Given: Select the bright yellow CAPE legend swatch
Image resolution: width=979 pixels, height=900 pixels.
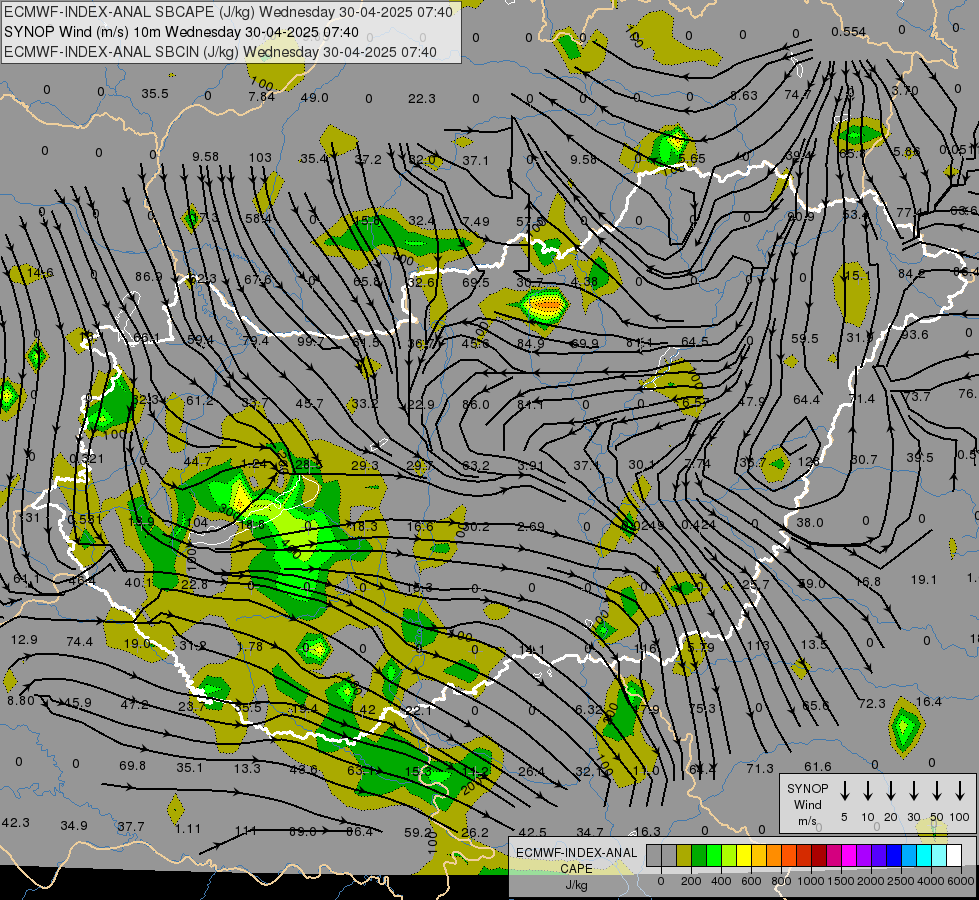Looking at the screenshot, I should [744, 856].
